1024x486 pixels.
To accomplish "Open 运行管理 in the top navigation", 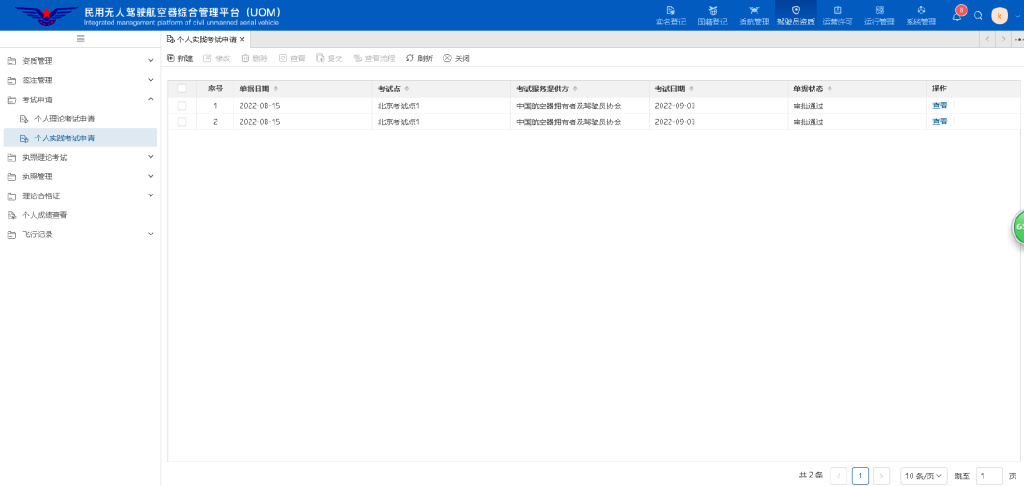I will (x=879, y=15).
